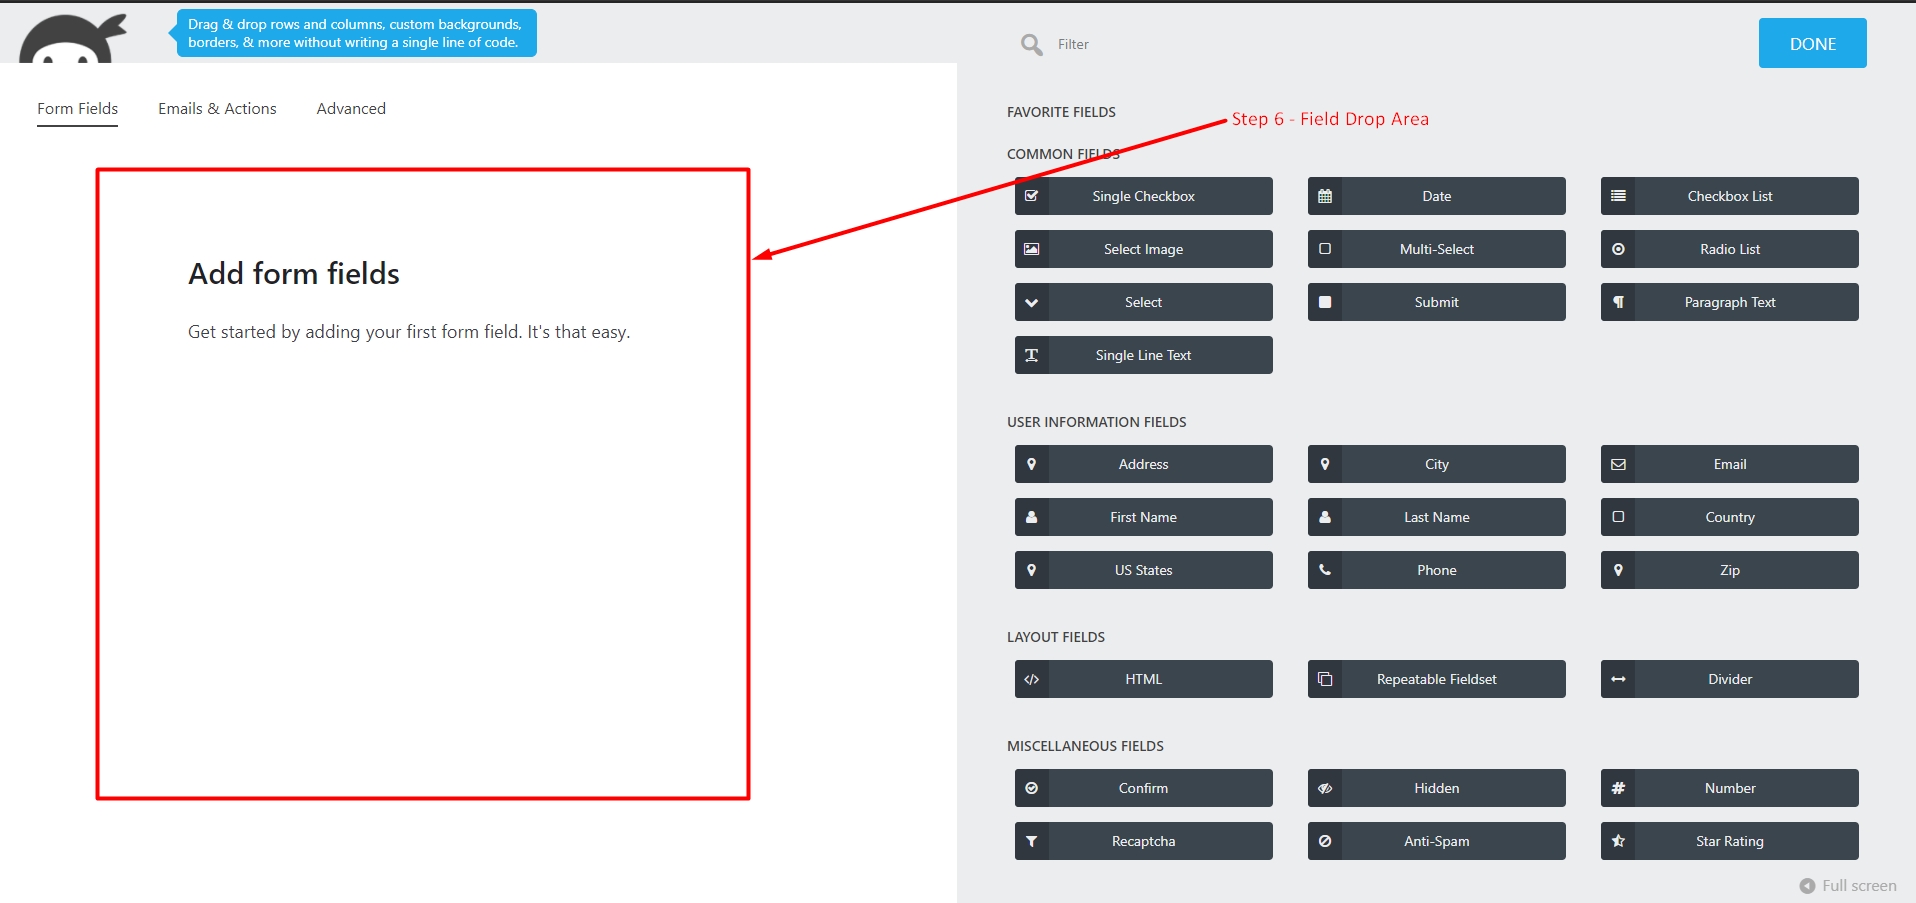Open the Advanced tab
Screen dimensions: 1916x903
351,109
